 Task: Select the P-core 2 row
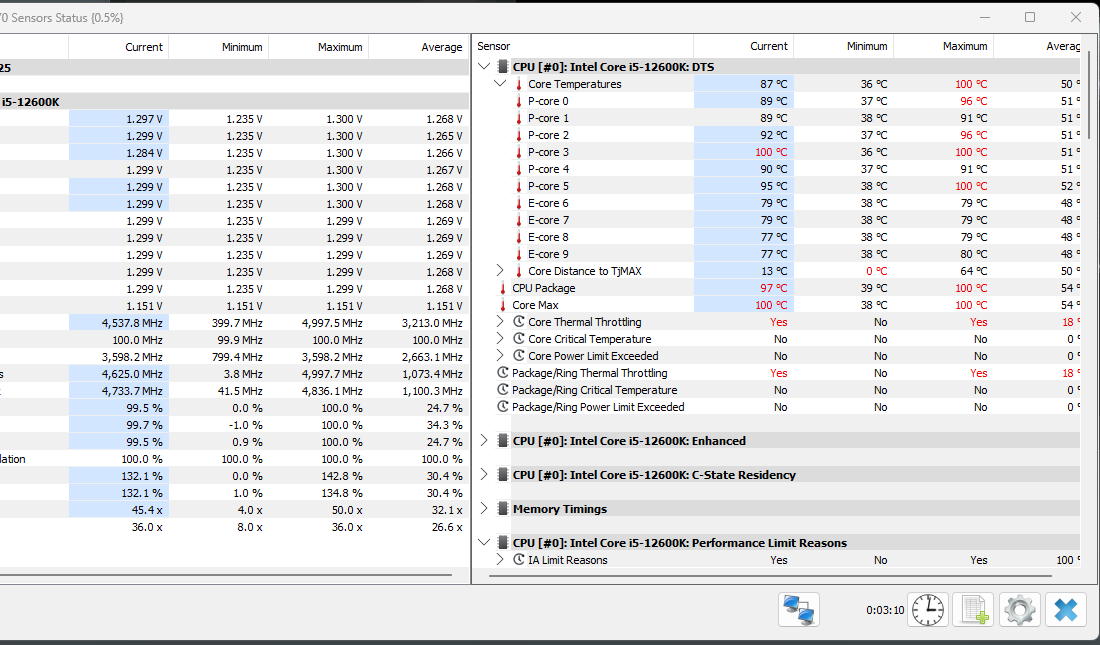click(777, 135)
